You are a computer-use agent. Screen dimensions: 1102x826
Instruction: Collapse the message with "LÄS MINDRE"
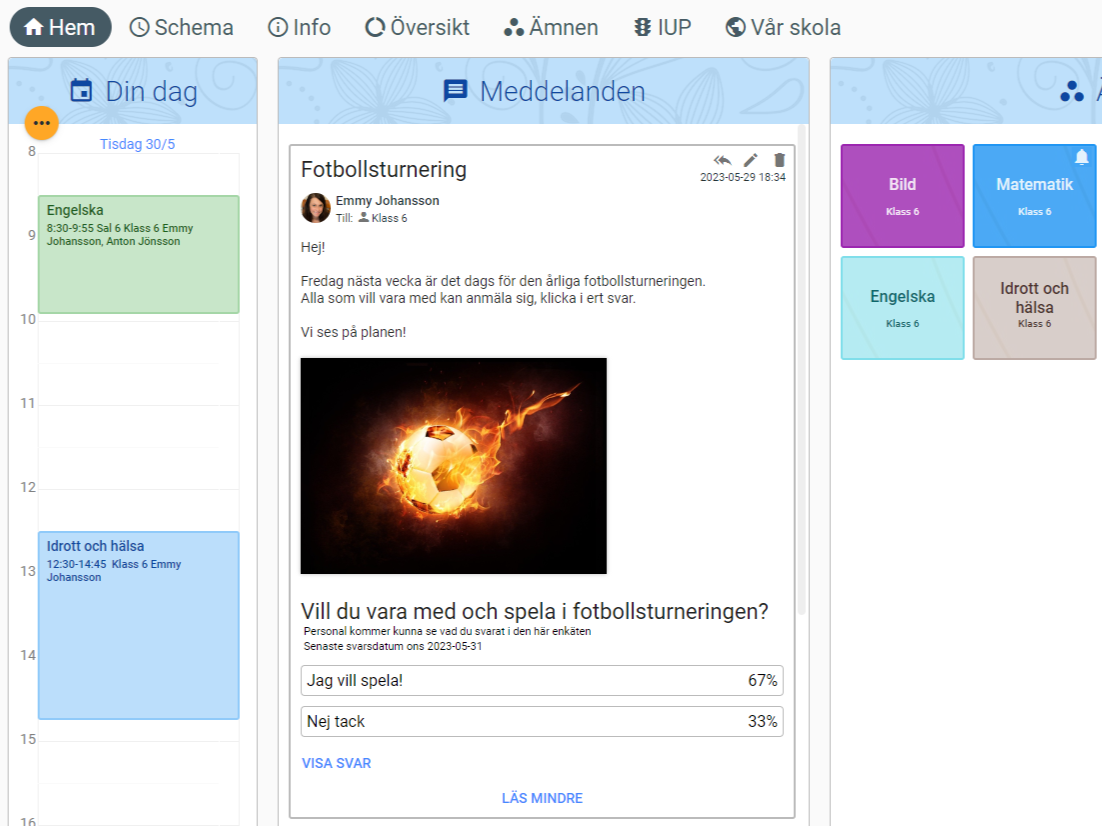pos(542,798)
